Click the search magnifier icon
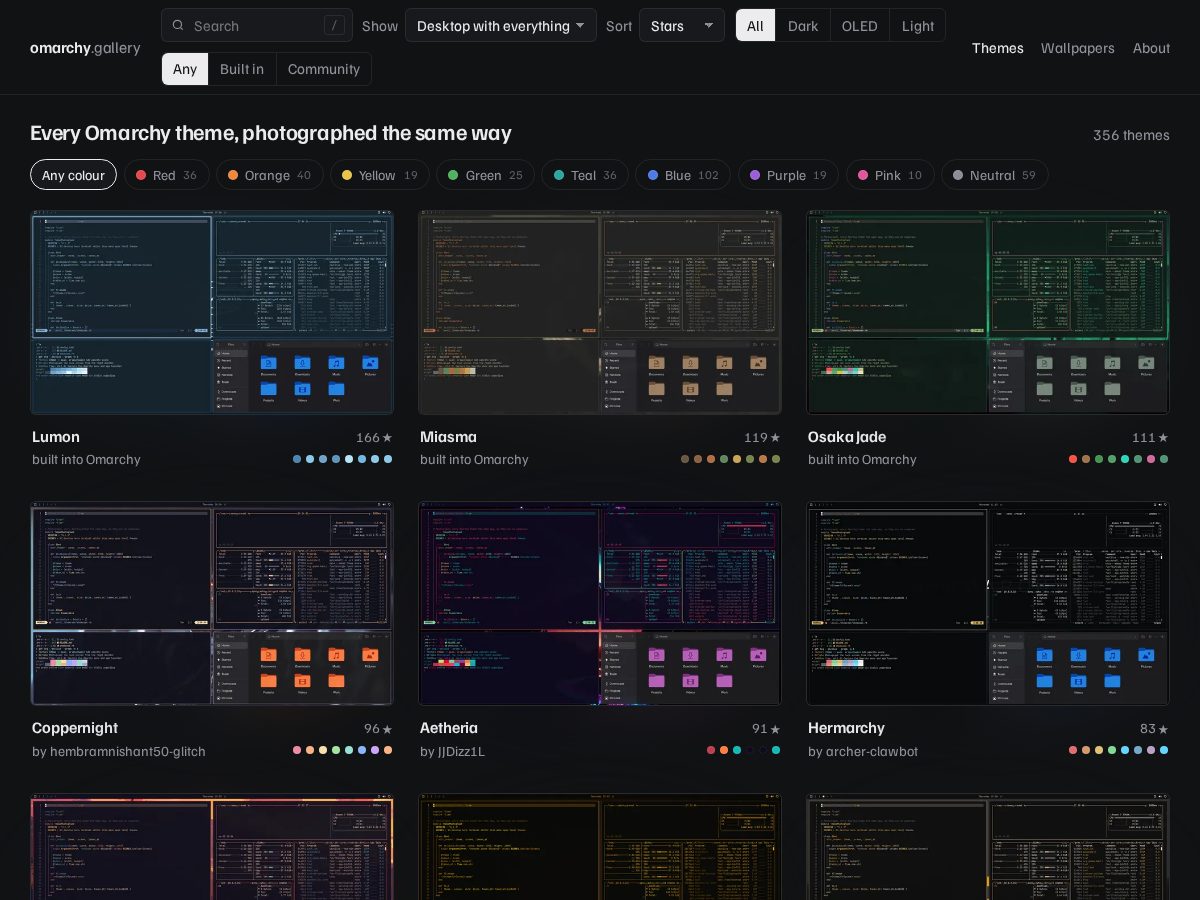1200x900 pixels. pyautogui.click(x=178, y=26)
